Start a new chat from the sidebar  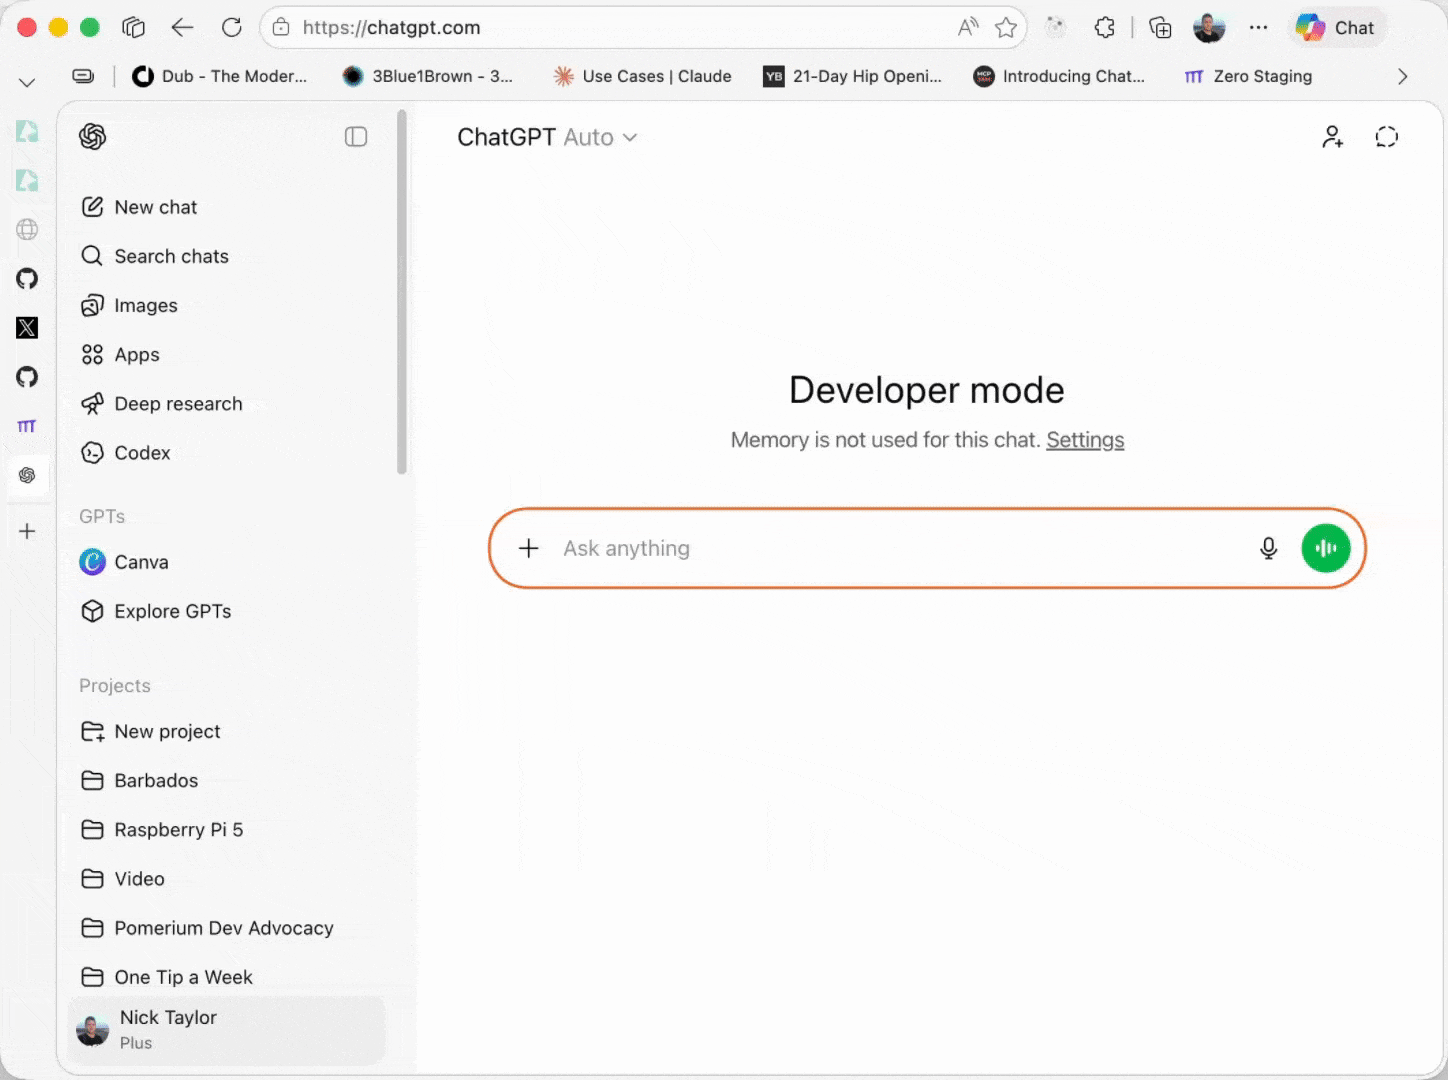155,207
